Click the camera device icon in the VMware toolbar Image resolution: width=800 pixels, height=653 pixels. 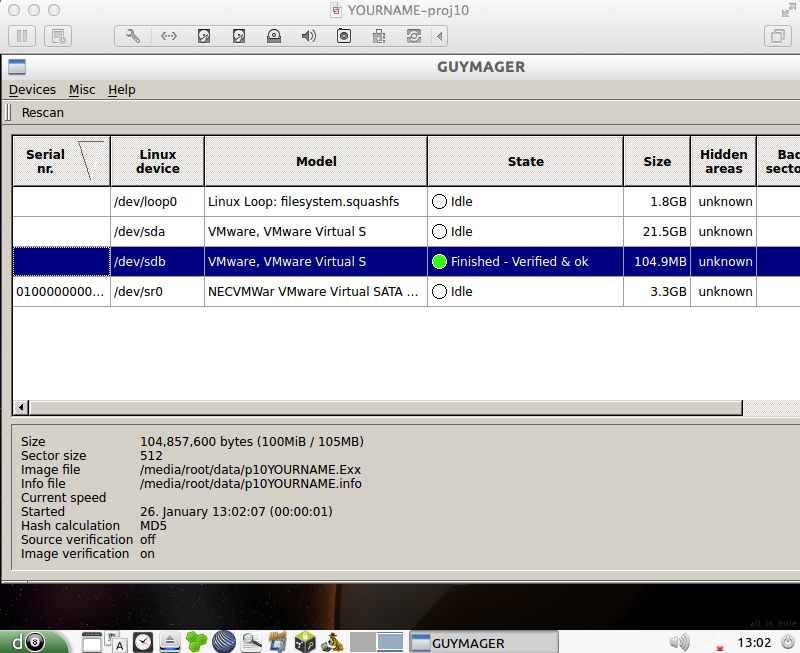click(344, 36)
